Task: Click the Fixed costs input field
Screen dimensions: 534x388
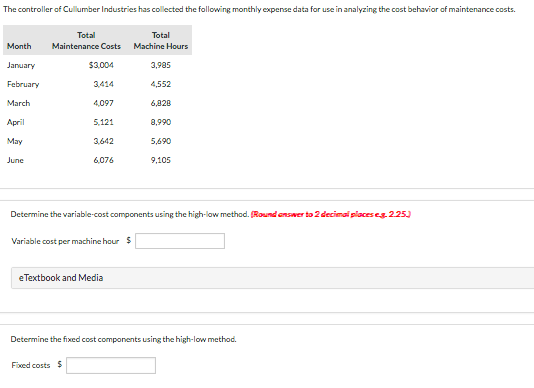Action: (x=111, y=365)
